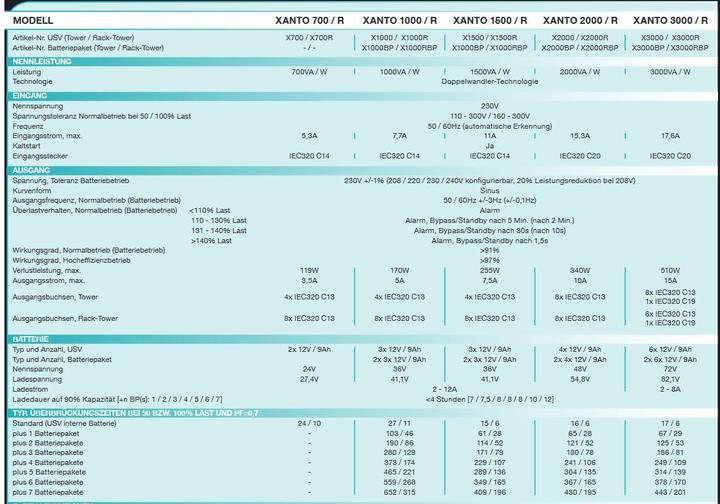This screenshot has width=720, height=504.
Task: Select the "XANTO 3000 / R" column header
Action: [x=670, y=20]
